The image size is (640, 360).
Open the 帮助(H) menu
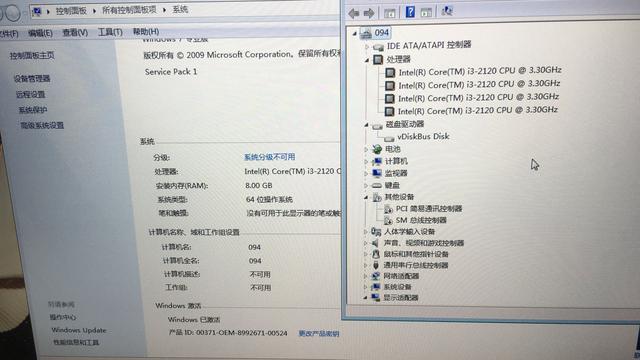click(x=146, y=31)
